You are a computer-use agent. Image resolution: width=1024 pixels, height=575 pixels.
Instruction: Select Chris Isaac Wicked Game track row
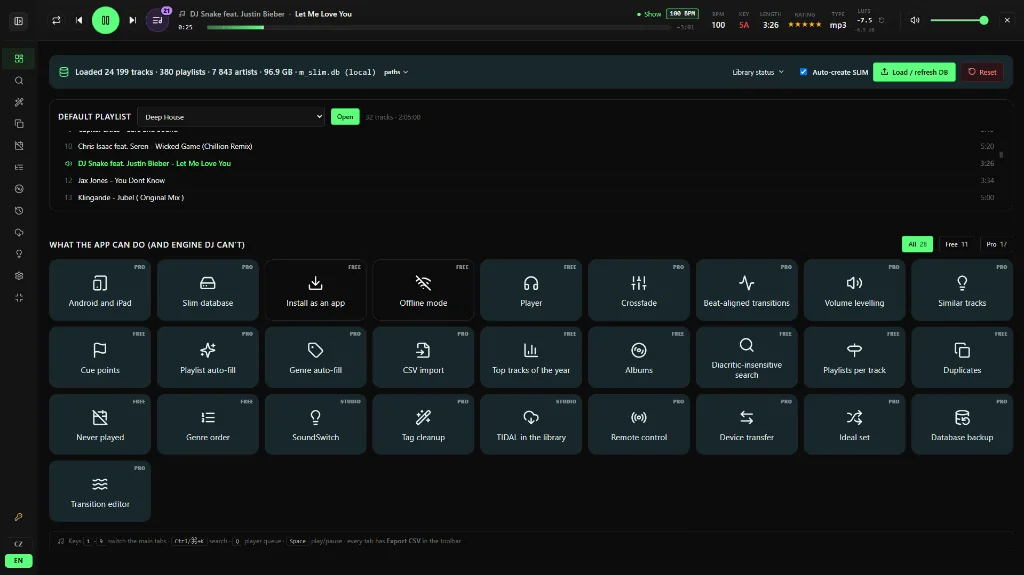pos(529,146)
